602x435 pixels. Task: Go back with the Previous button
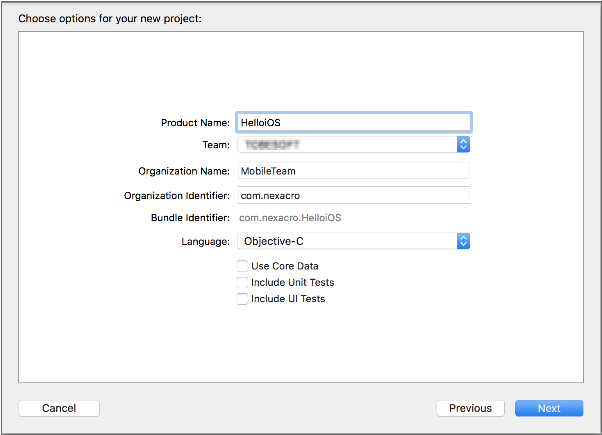click(x=470, y=408)
